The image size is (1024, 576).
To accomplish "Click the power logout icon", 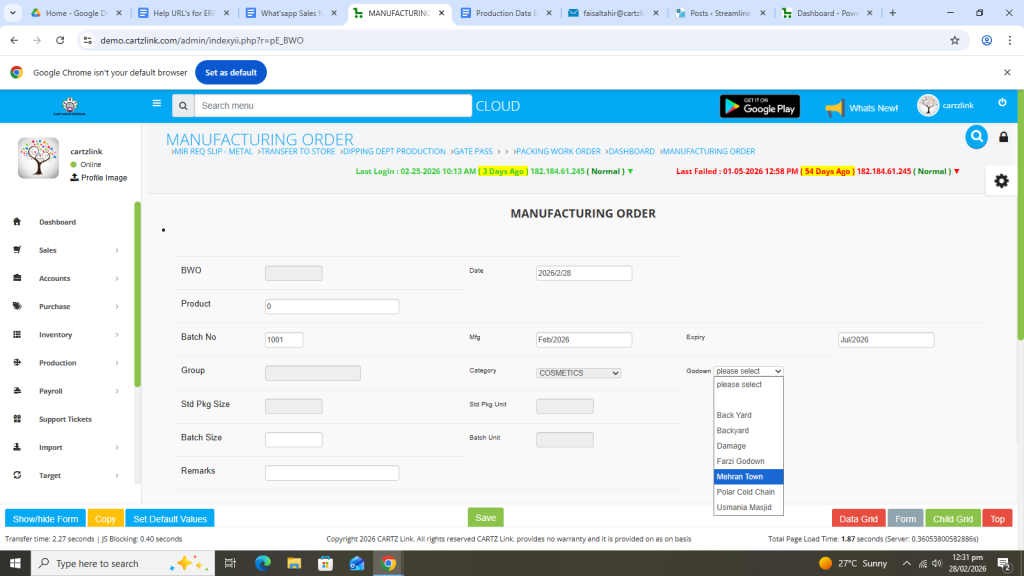I will [1002, 103].
